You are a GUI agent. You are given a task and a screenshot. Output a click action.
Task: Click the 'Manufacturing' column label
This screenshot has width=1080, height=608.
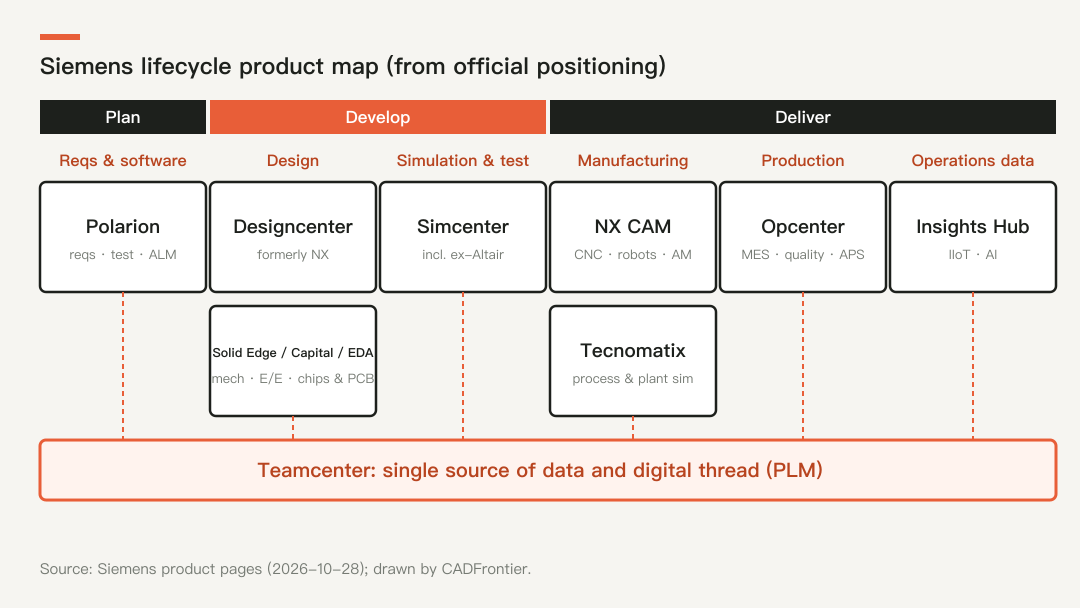(633, 160)
